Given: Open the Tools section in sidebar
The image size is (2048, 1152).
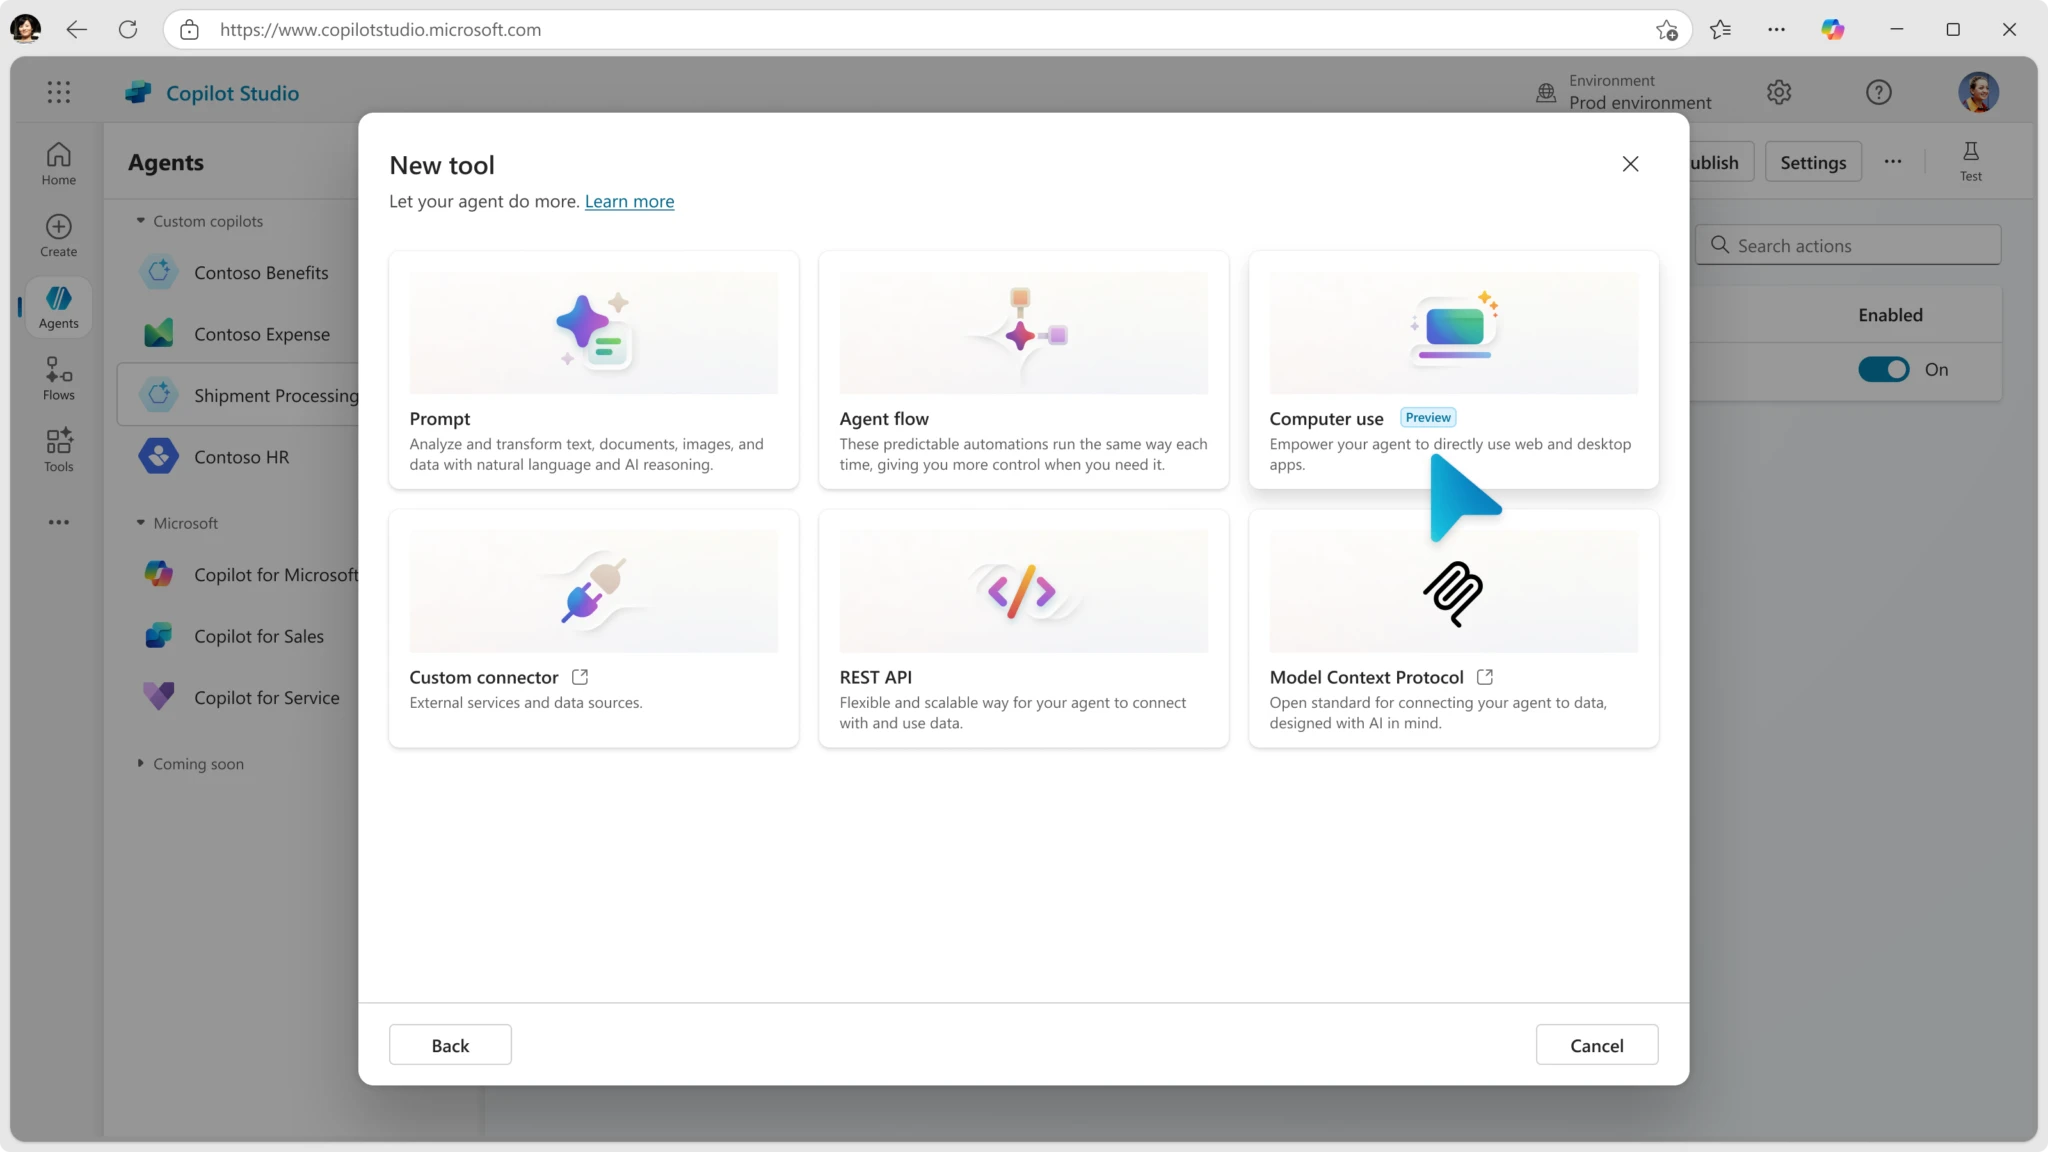Looking at the screenshot, I should pos(58,449).
